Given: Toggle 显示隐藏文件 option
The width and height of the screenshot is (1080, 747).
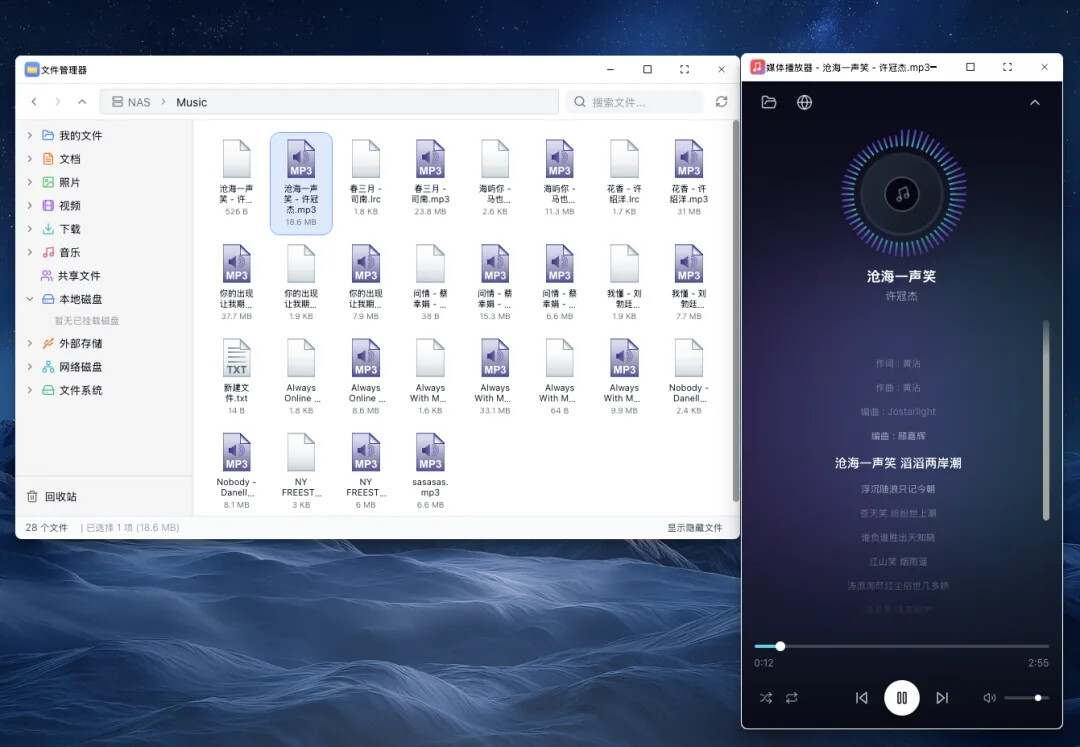Looking at the screenshot, I should click(x=694, y=527).
